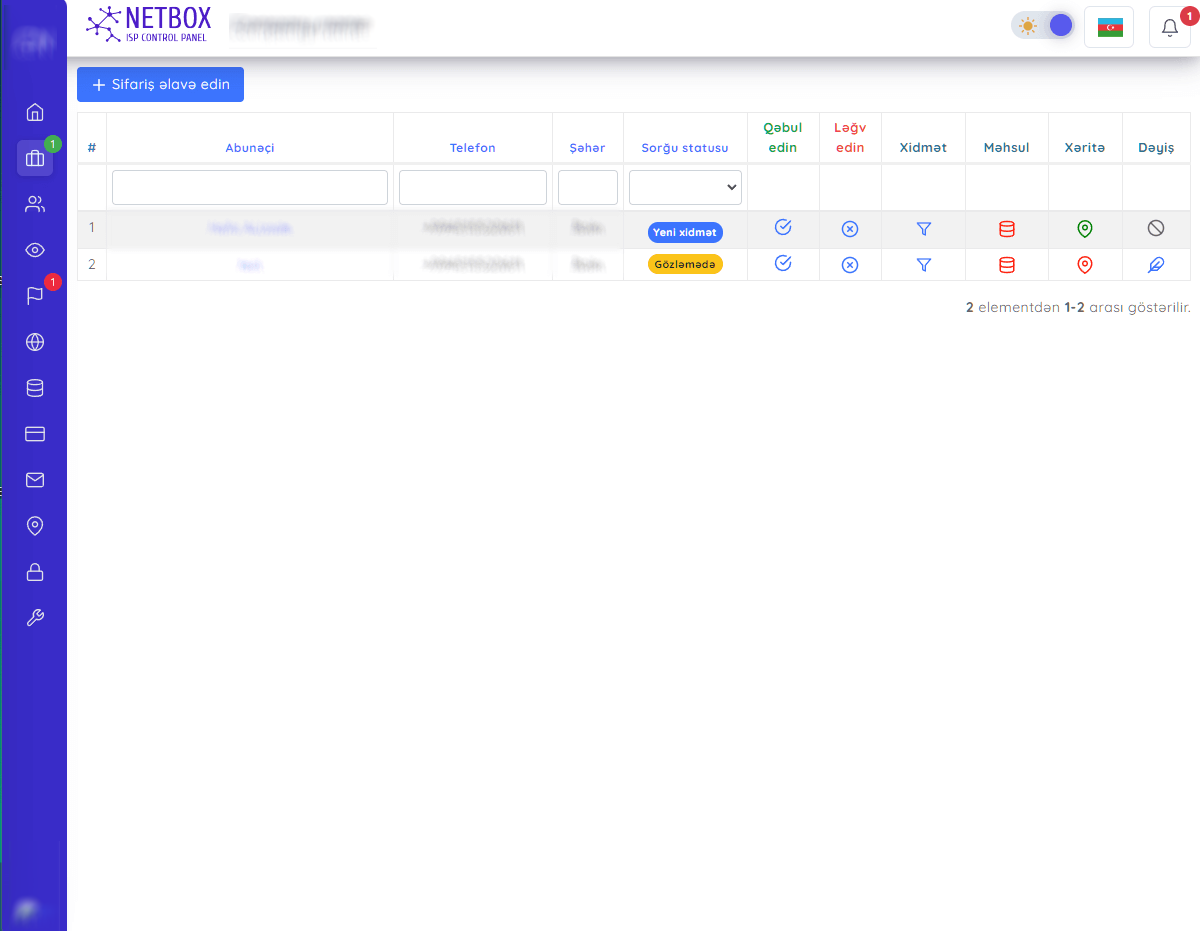Open the Sorğu statusu filter dropdown
Image resolution: width=1200 pixels, height=931 pixels.
pyautogui.click(x=685, y=187)
